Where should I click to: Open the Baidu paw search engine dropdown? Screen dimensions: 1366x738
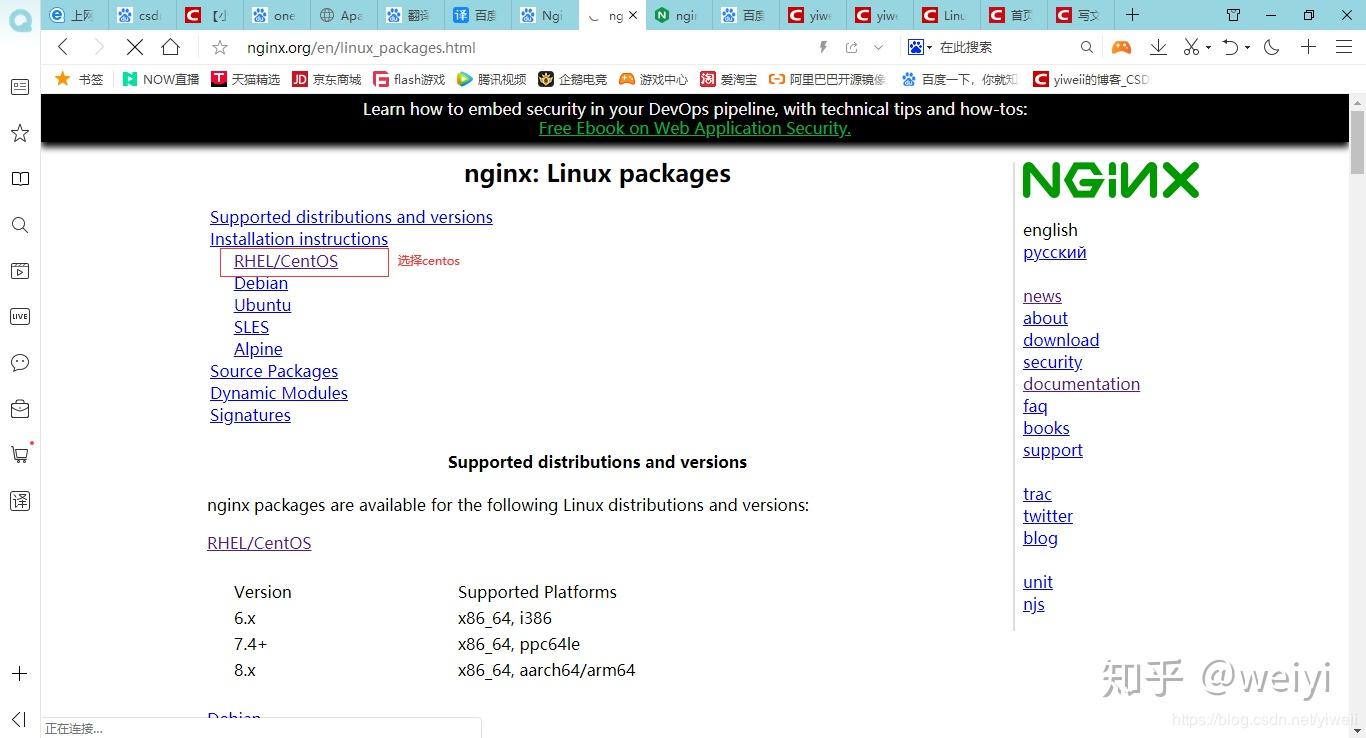pyautogui.click(x=919, y=47)
